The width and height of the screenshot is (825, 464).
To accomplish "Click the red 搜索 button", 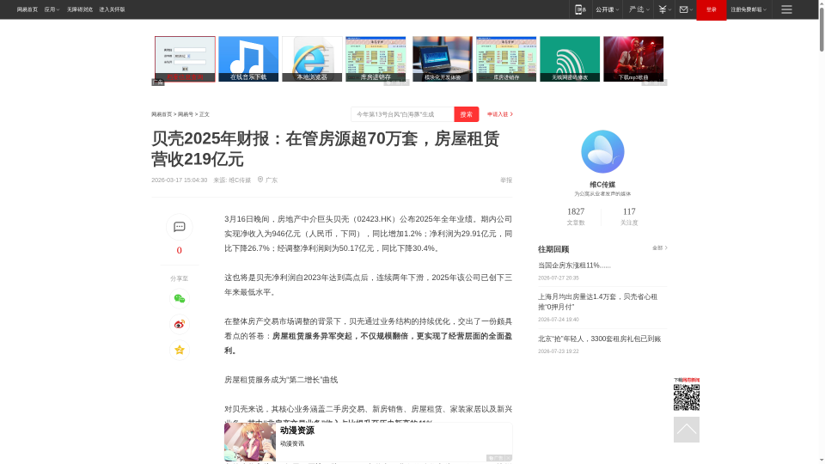I will (x=466, y=114).
